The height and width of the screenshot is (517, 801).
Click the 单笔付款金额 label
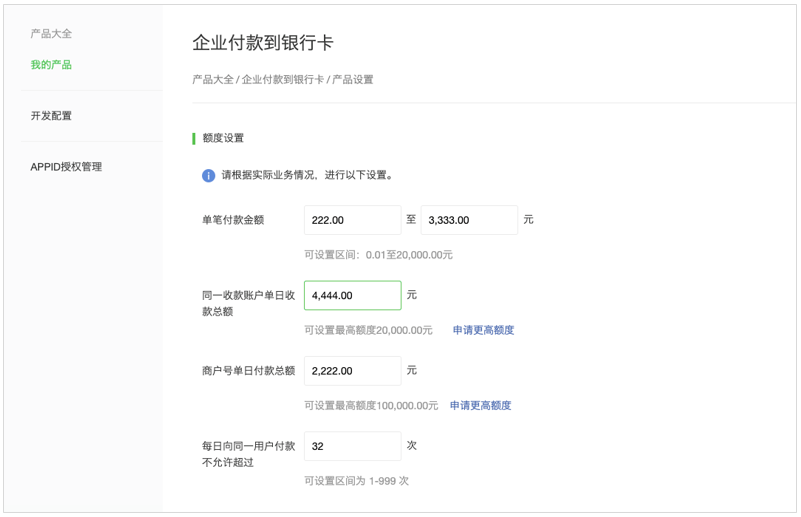(x=233, y=220)
